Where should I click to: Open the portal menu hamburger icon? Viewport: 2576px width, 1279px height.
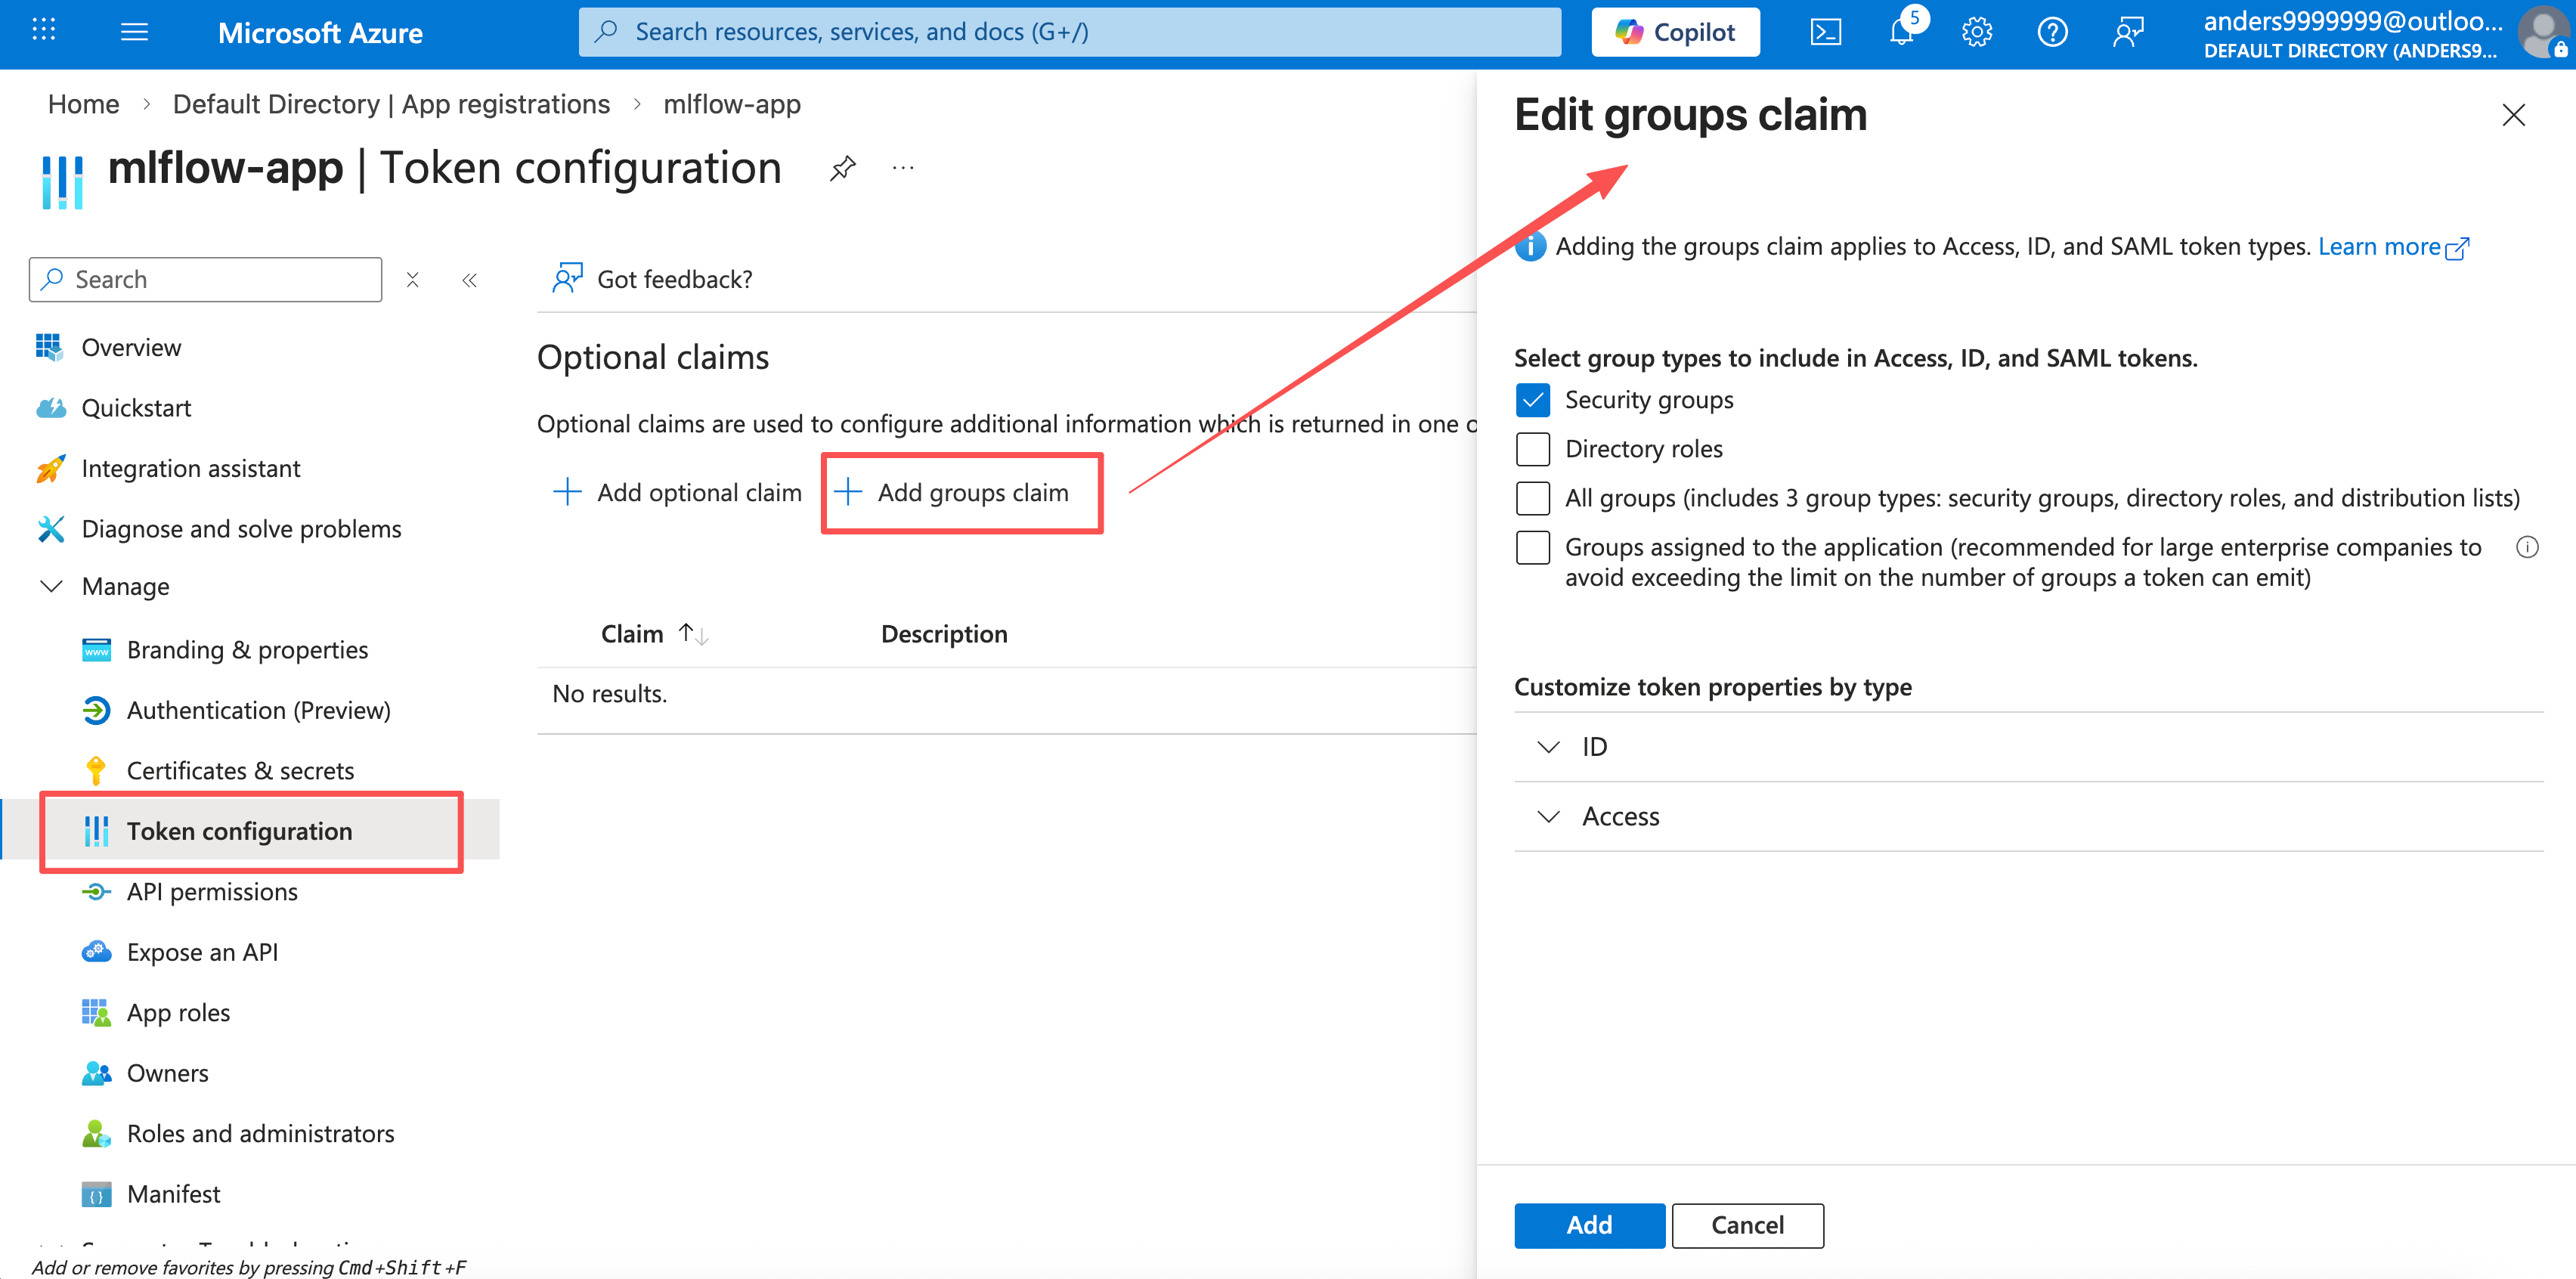click(133, 31)
